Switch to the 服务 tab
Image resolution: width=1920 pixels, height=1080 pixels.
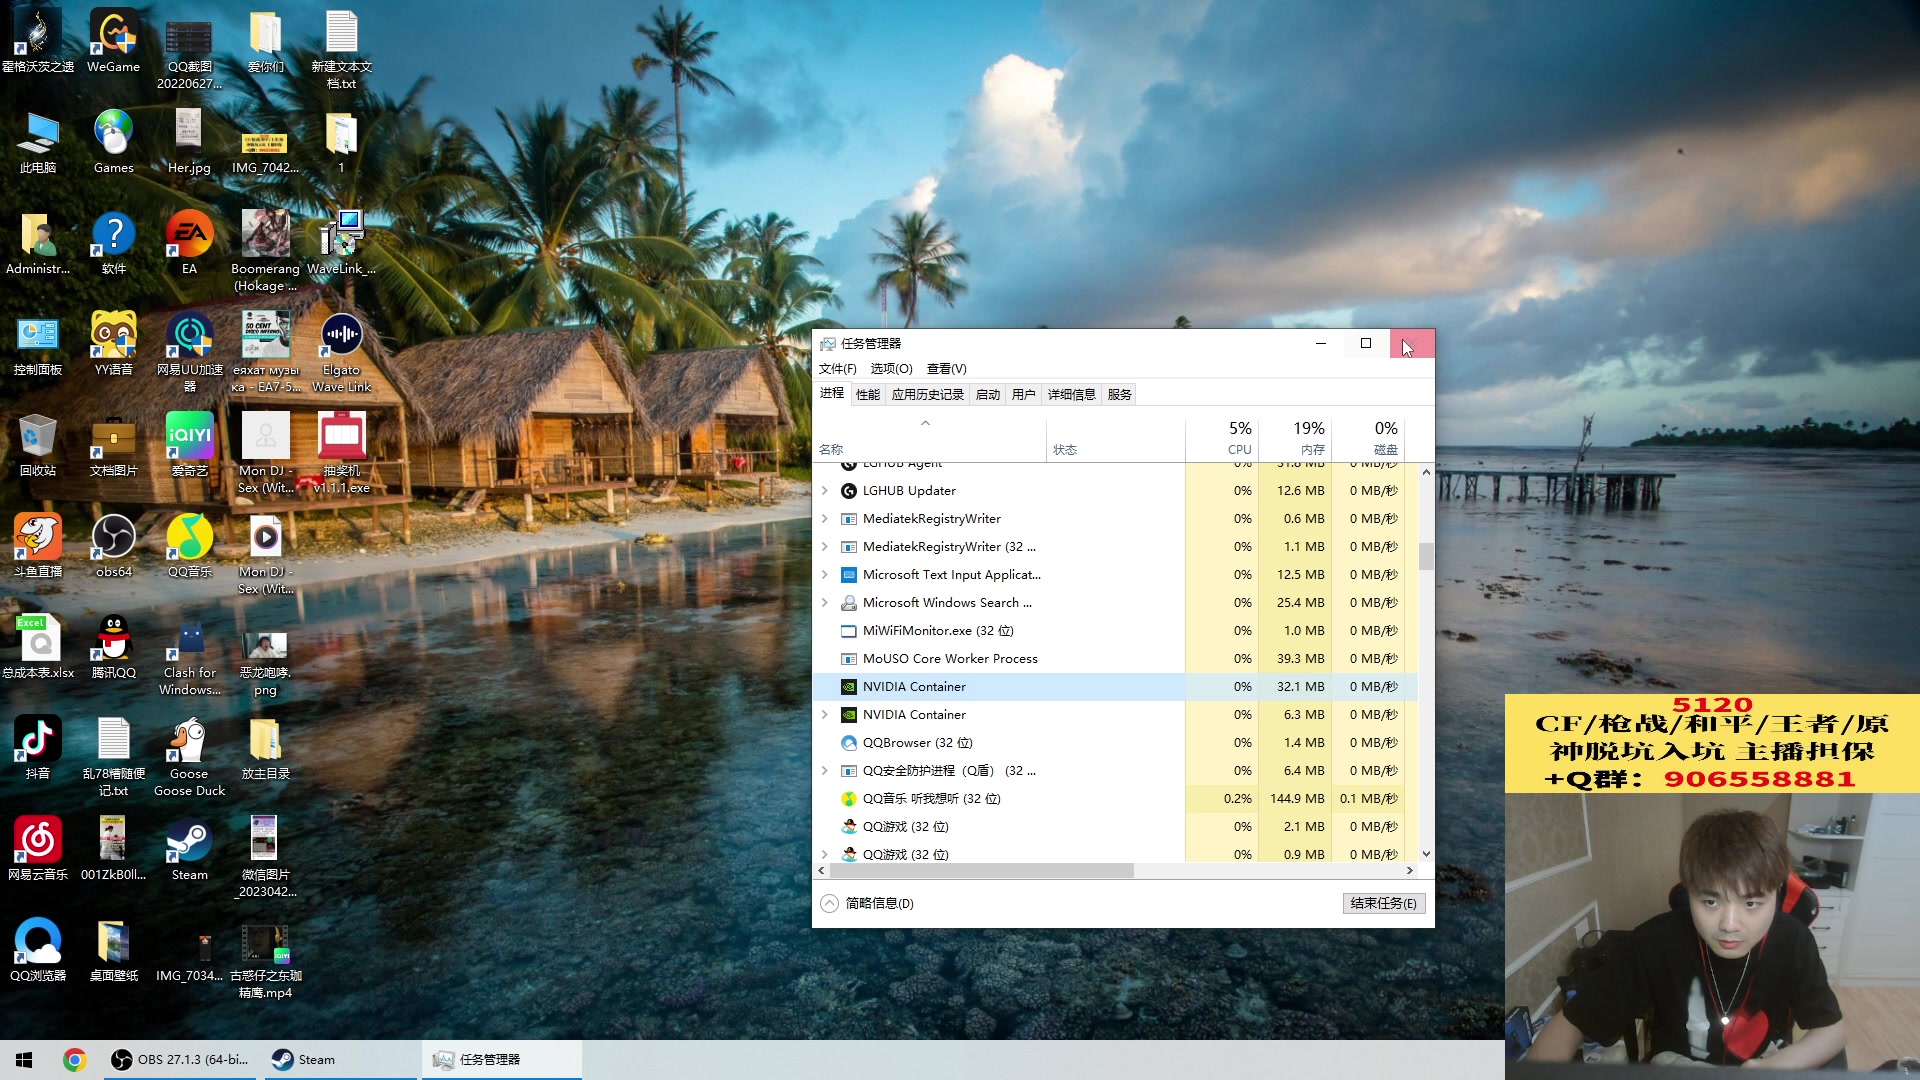click(1120, 394)
